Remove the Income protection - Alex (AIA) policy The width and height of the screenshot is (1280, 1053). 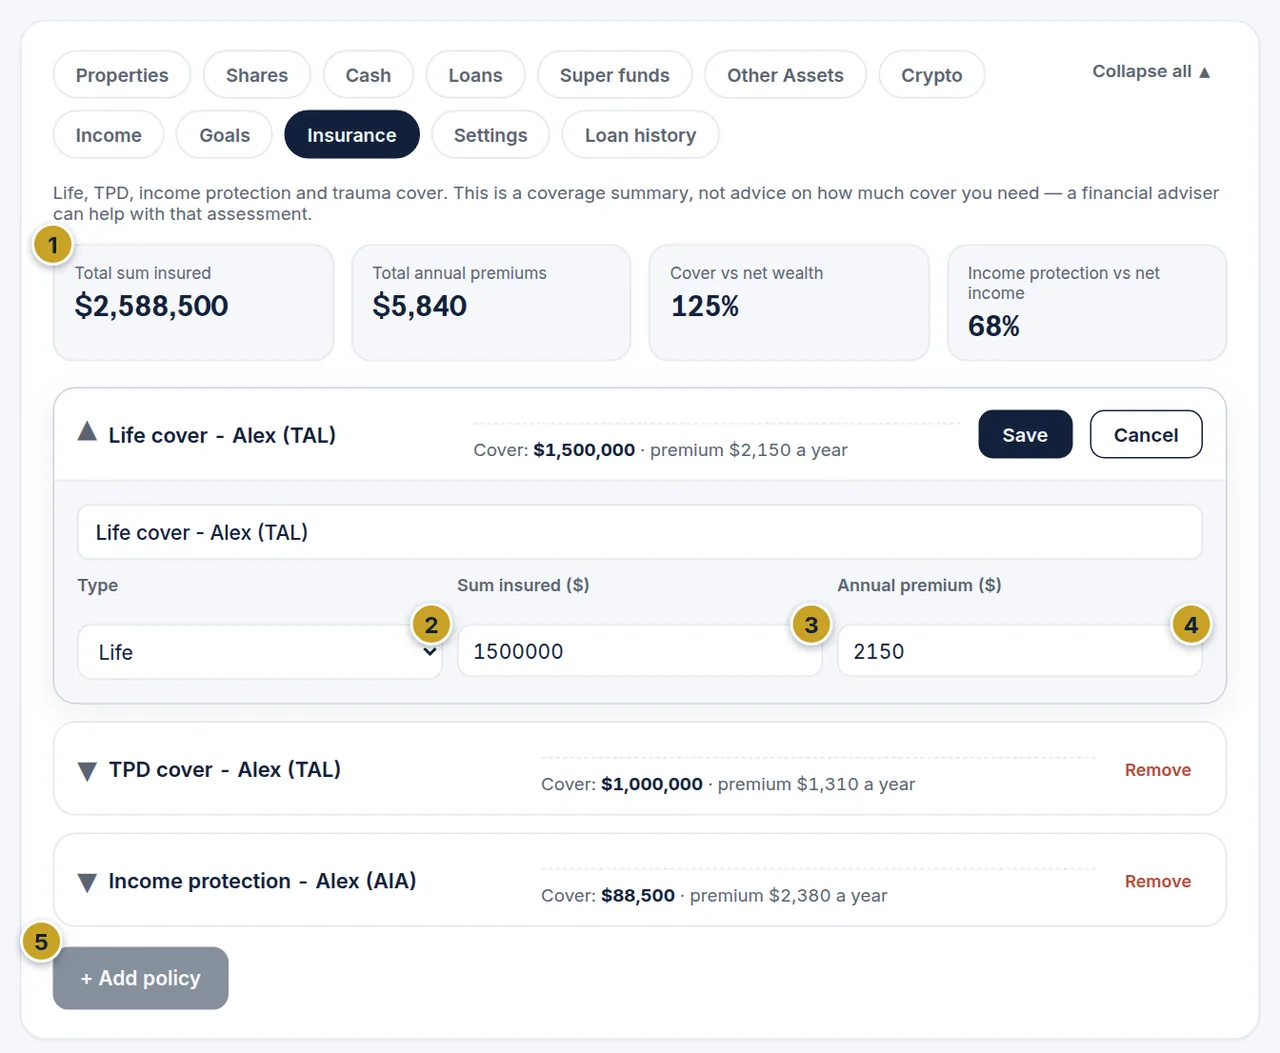tap(1158, 881)
